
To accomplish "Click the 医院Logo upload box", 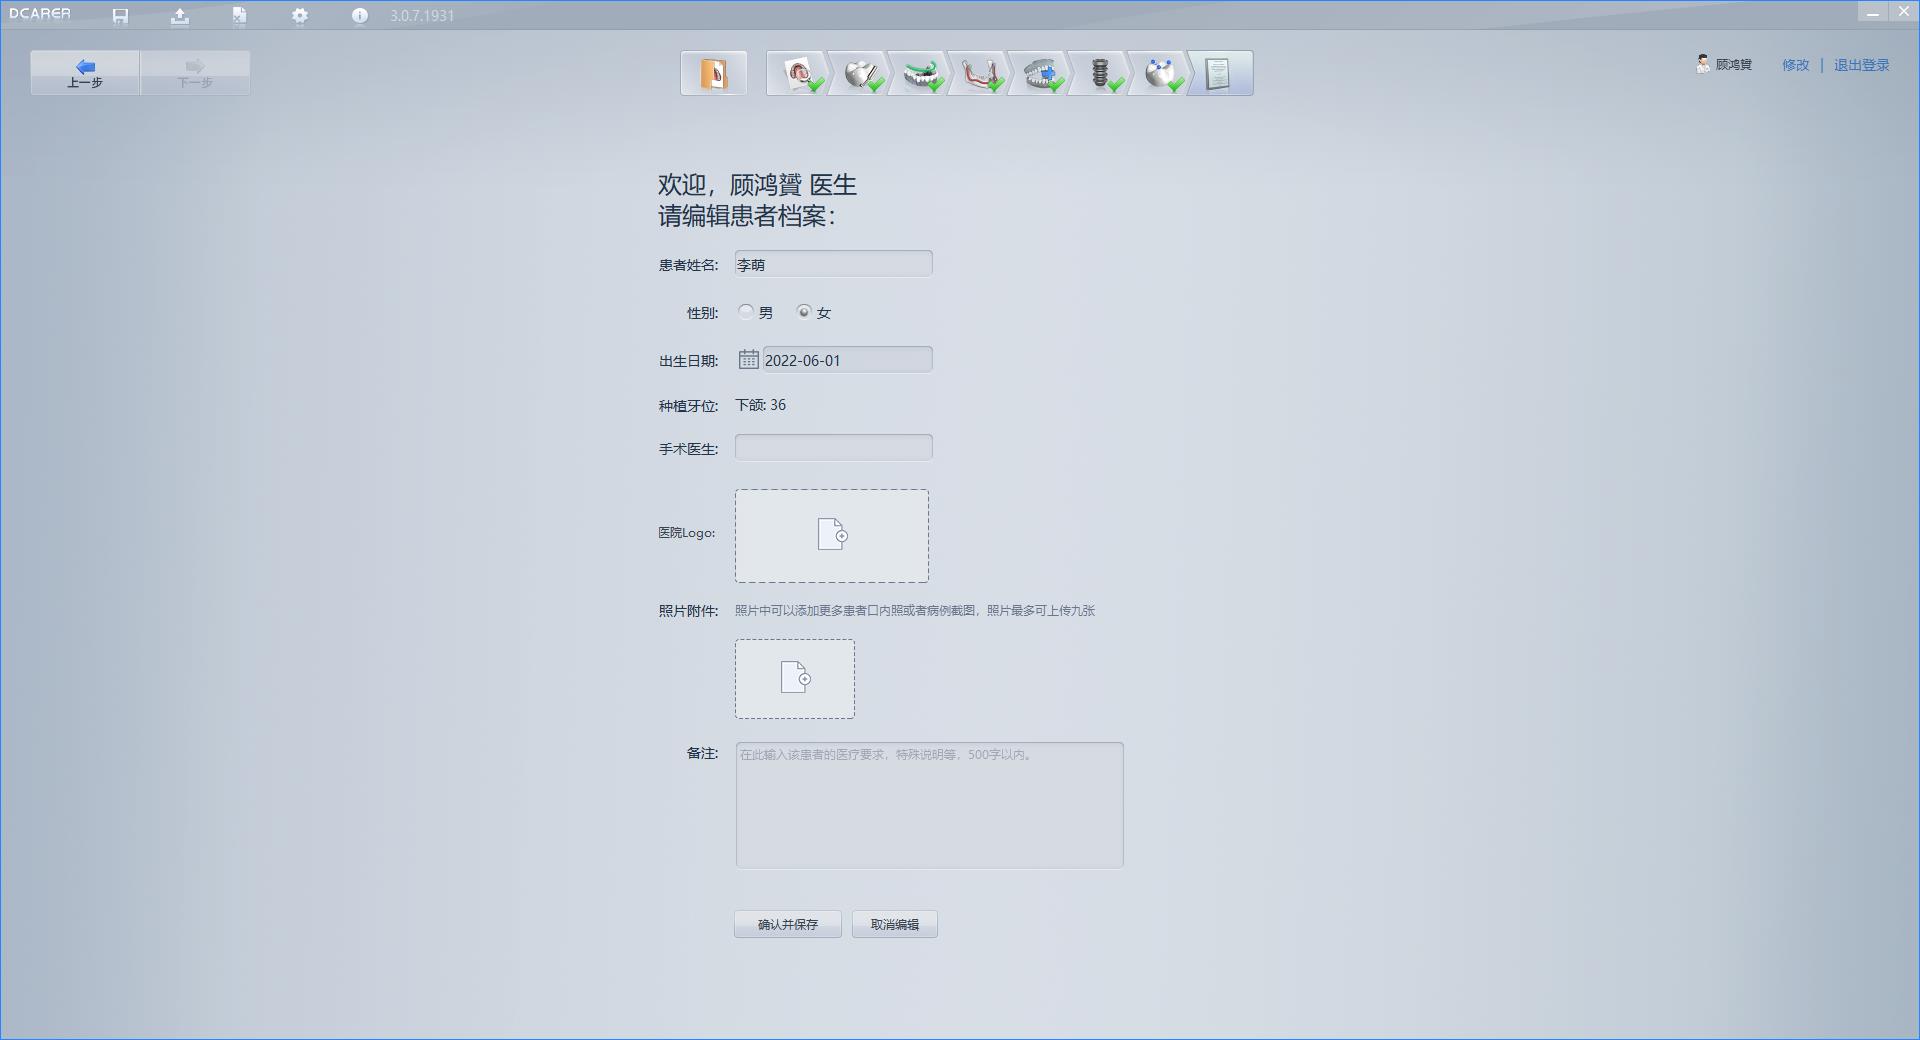I will (831, 536).
